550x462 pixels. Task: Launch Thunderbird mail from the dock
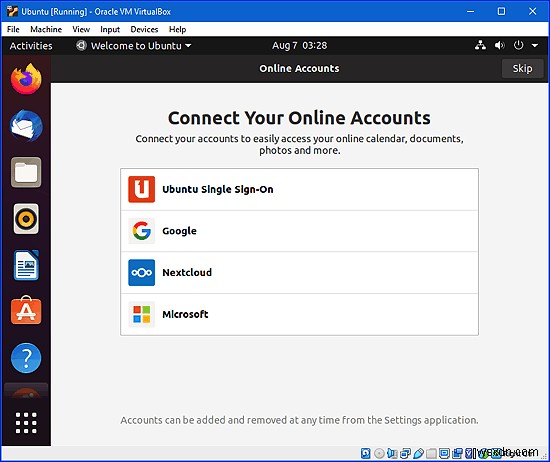tap(26, 126)
